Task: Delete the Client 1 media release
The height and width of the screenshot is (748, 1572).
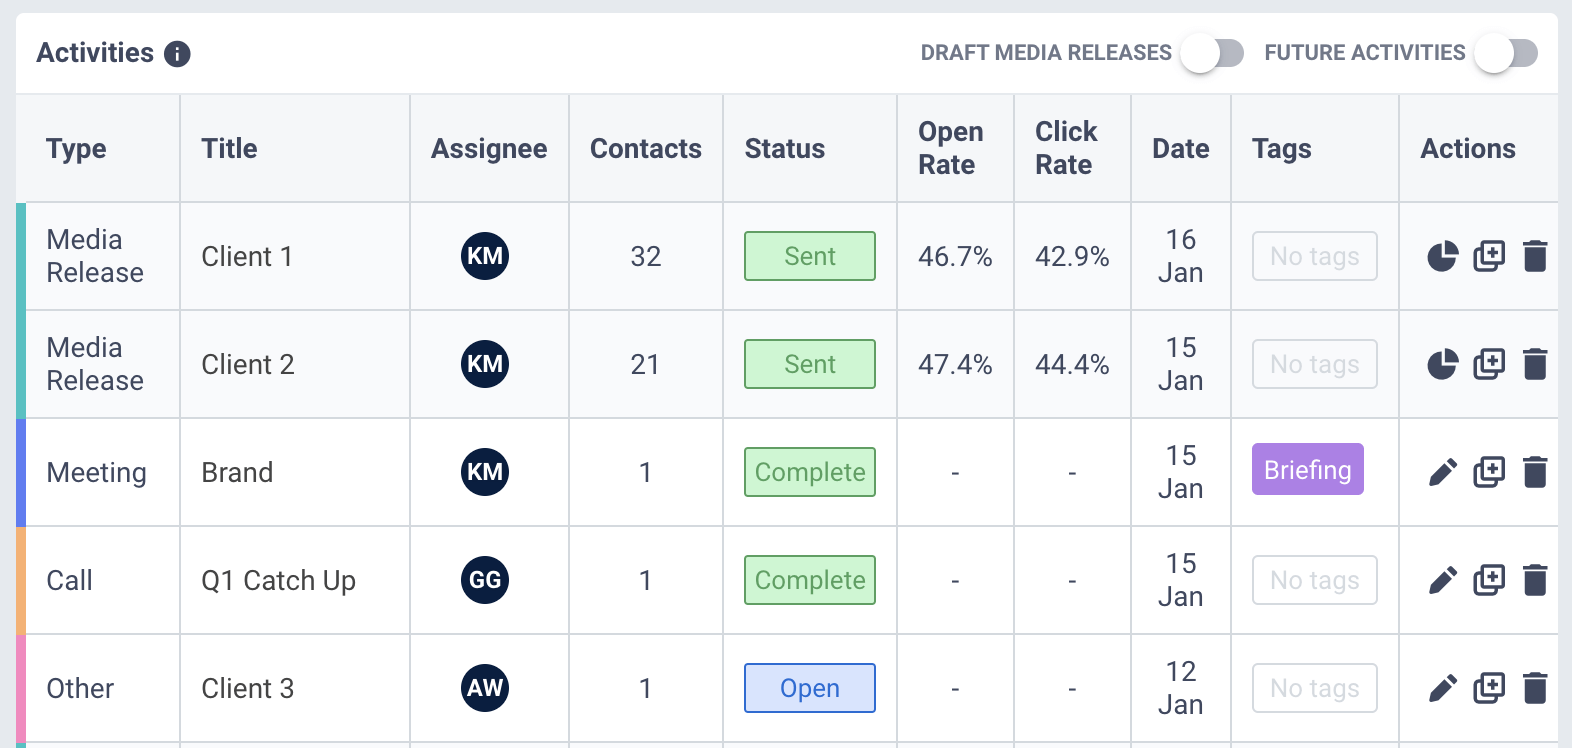Action: point(1537,256)
